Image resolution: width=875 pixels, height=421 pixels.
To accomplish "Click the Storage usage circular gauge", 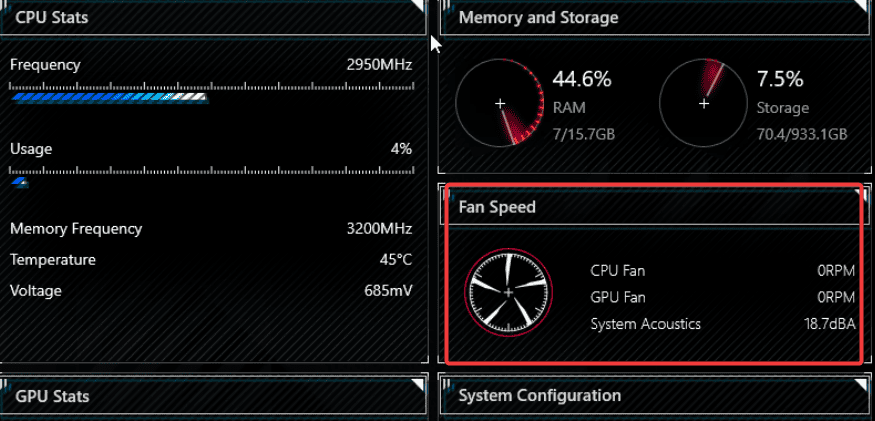I will (x=704, y=103).
